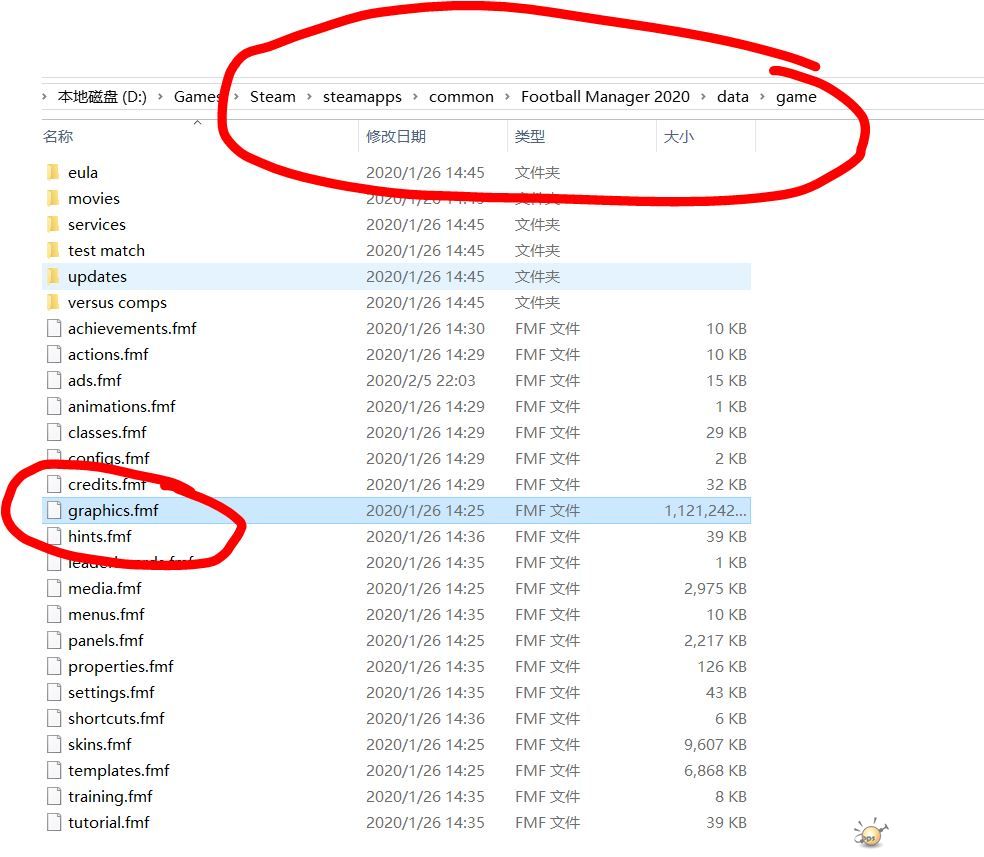This screenshot has width=984, height=857.
Task: Select file name media.fmf
Action: (x=105, y=588)
